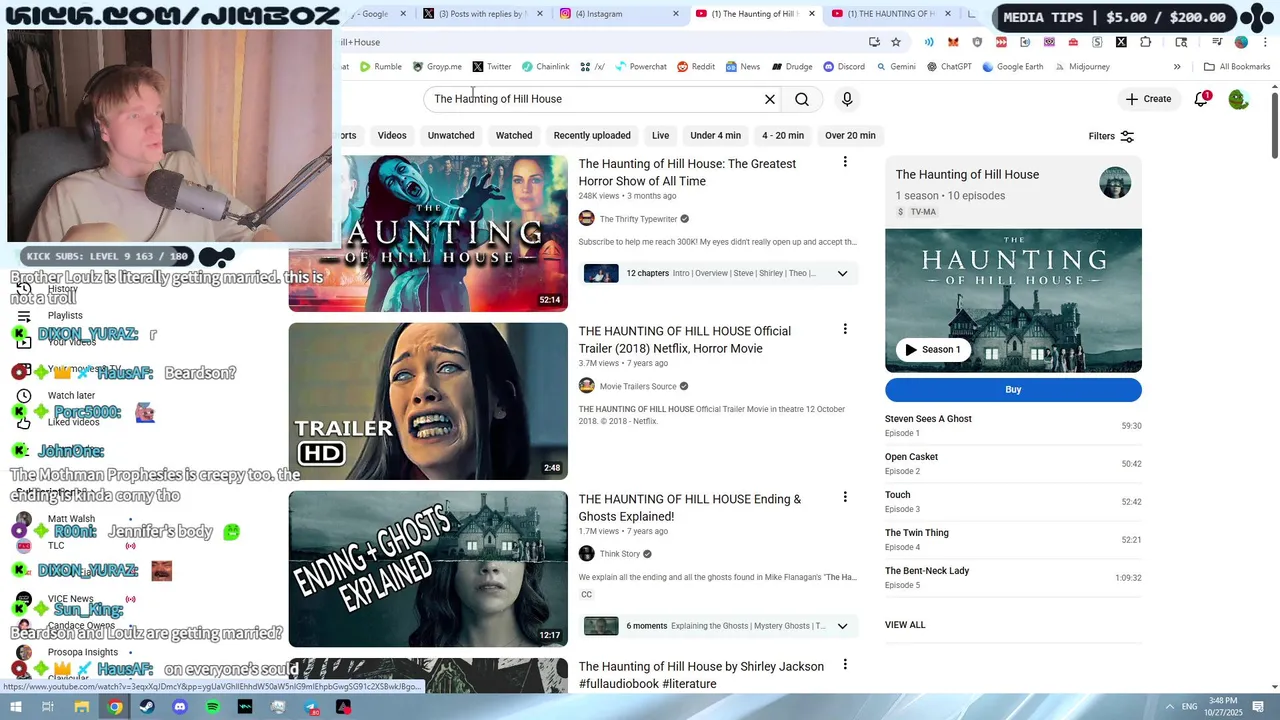This screenshot has width=1280, height=720.
Task: Open Reddit bookmark
Action: (696, 67)
